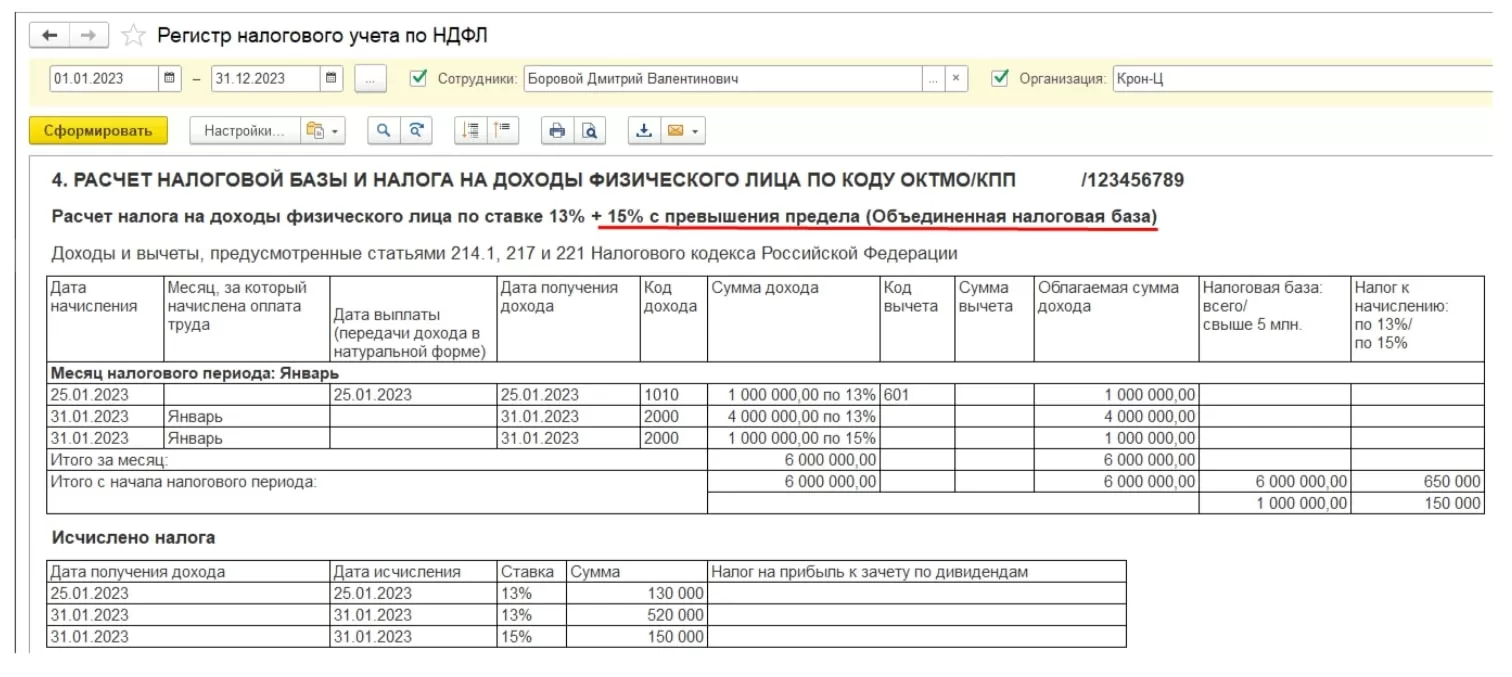This screenshot has height=677, width=1512.
Task: Click the find next search icon
Action: [416, 130]
